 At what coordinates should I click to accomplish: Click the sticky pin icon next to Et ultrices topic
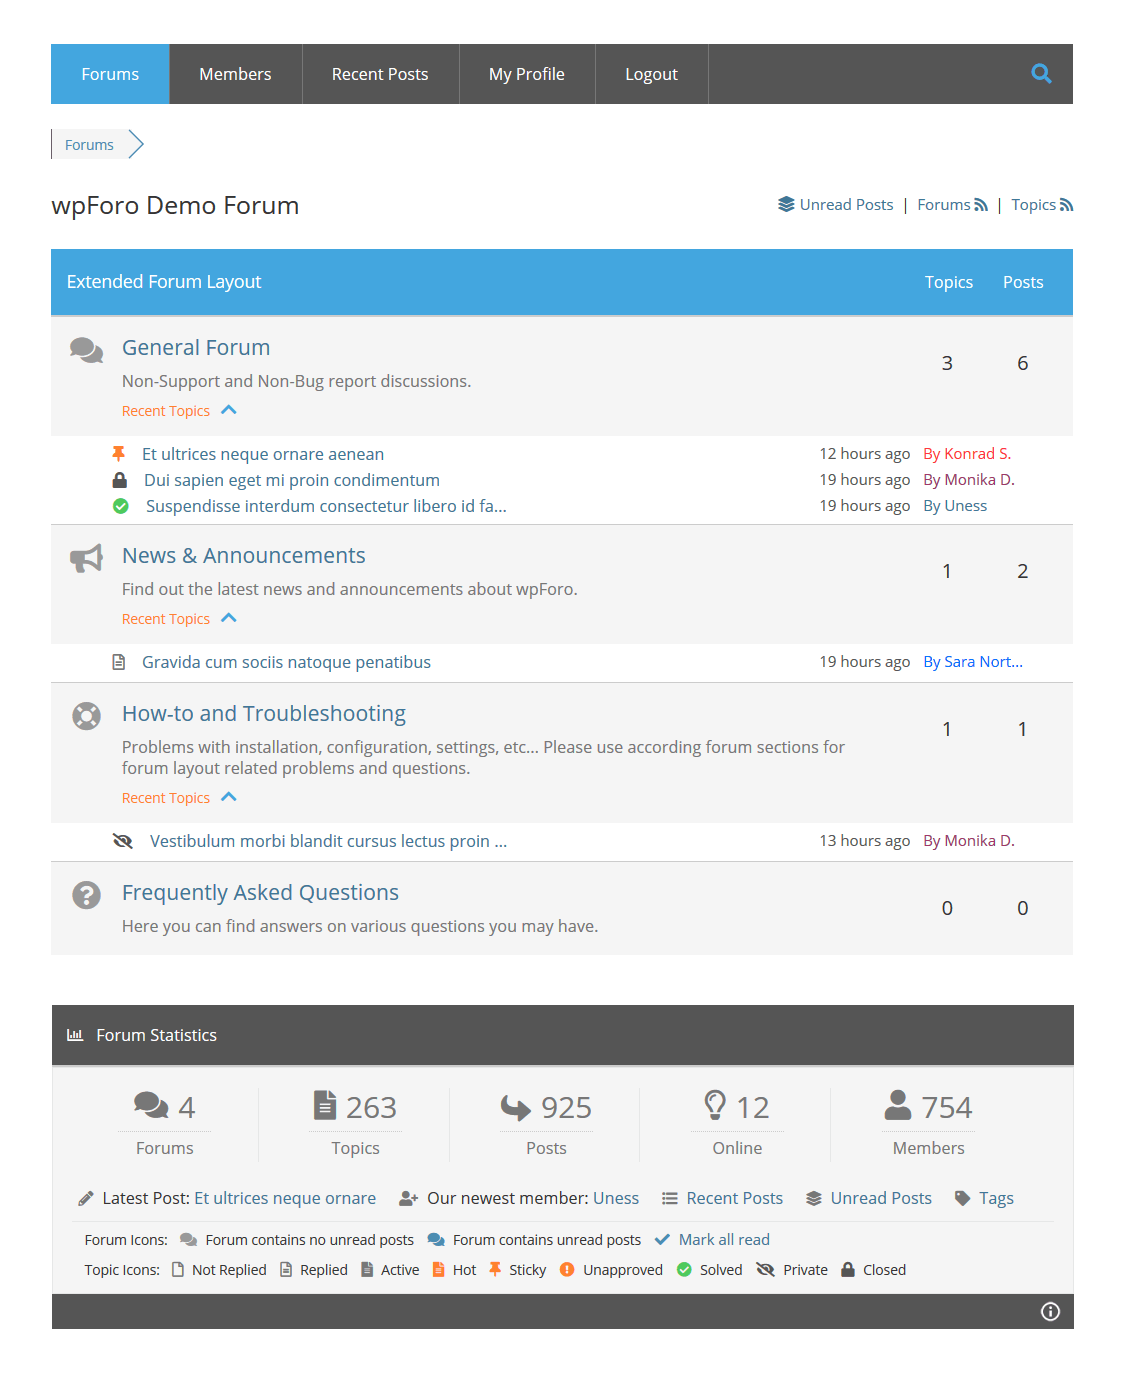(x=120, y=453)
